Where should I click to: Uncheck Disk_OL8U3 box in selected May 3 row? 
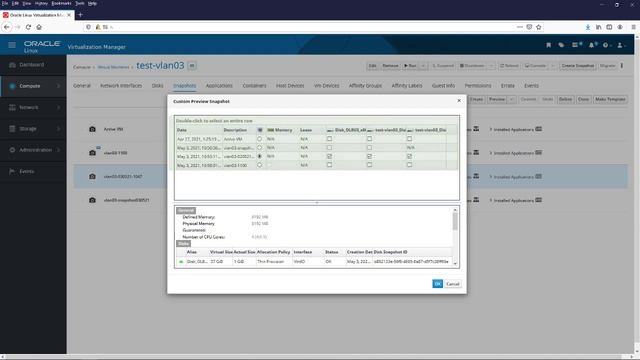coord(329,156)
